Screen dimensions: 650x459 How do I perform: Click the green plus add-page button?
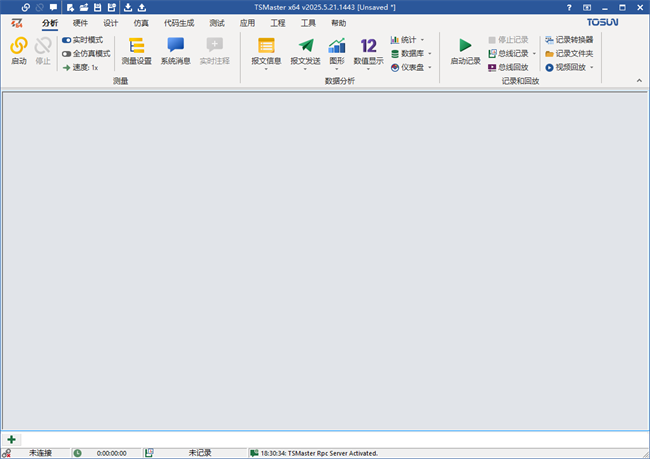[11, 439]
